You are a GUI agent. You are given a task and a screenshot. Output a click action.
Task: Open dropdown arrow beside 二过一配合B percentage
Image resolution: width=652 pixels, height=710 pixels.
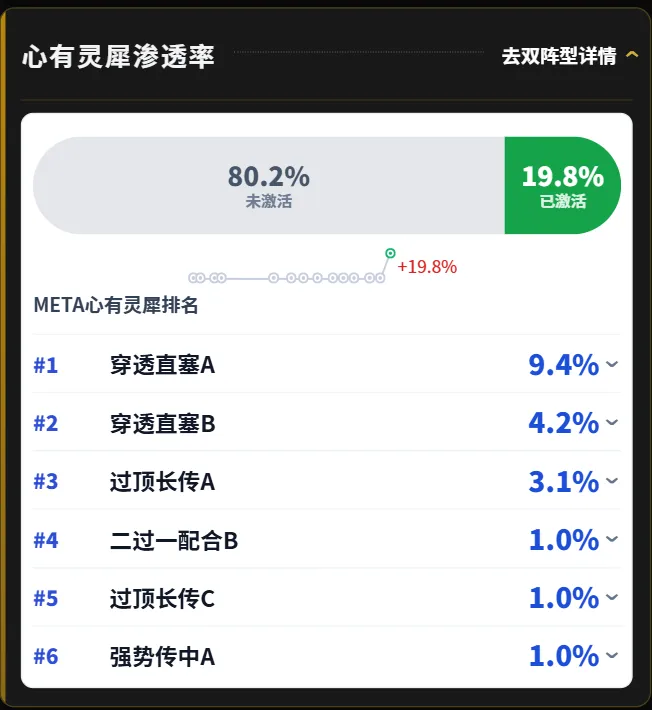[612, 538]
